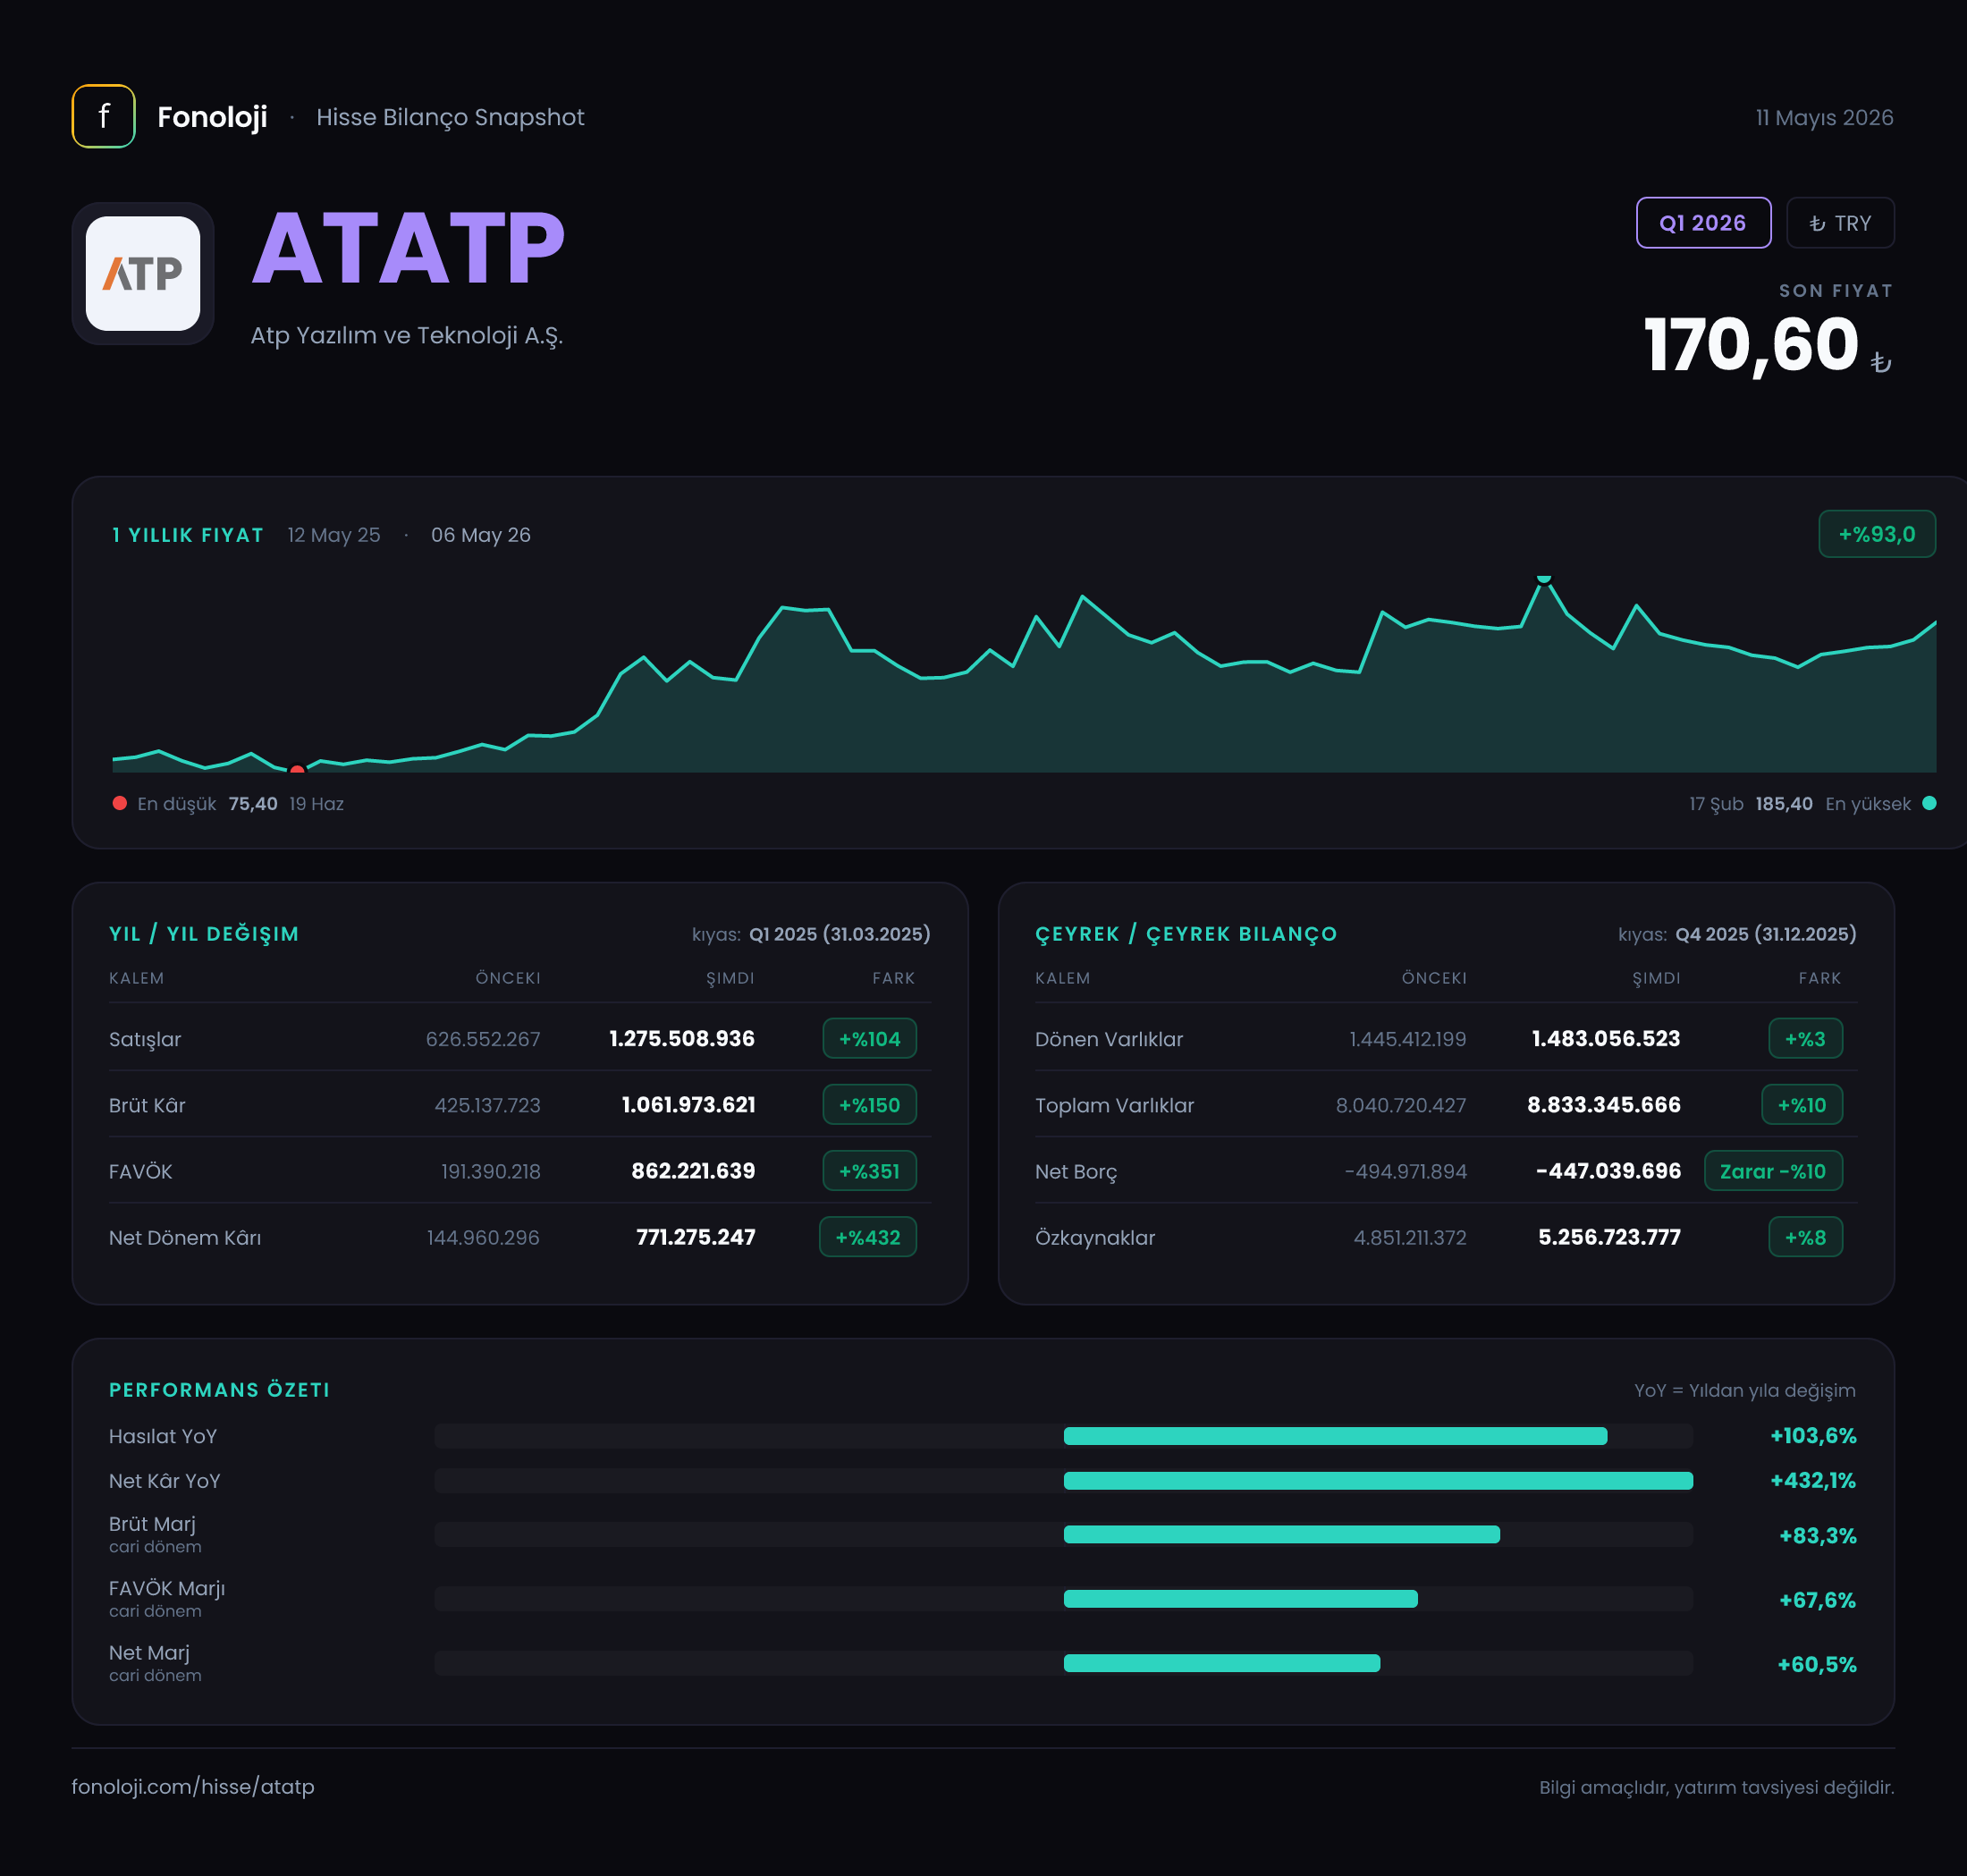Click the Özkaynaklar row label
This screenshot has width=1967, height=1876.
tap(1095, 1237)
